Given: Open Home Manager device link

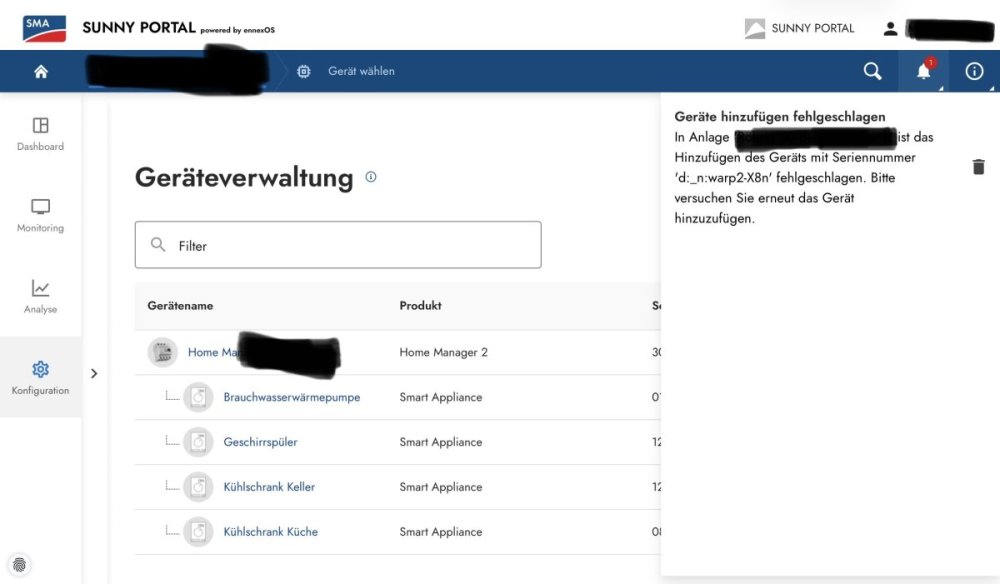Looking at the screenshot, I should [x=212, y=352].
